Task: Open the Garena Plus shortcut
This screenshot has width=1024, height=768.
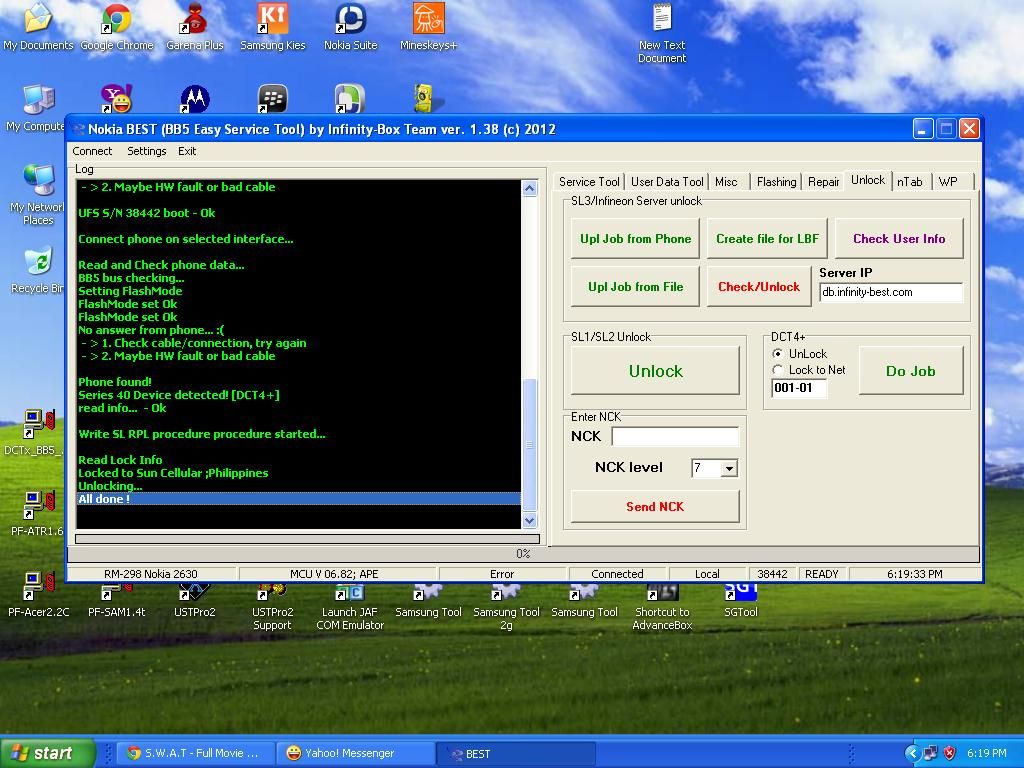Action: [194, 20]
